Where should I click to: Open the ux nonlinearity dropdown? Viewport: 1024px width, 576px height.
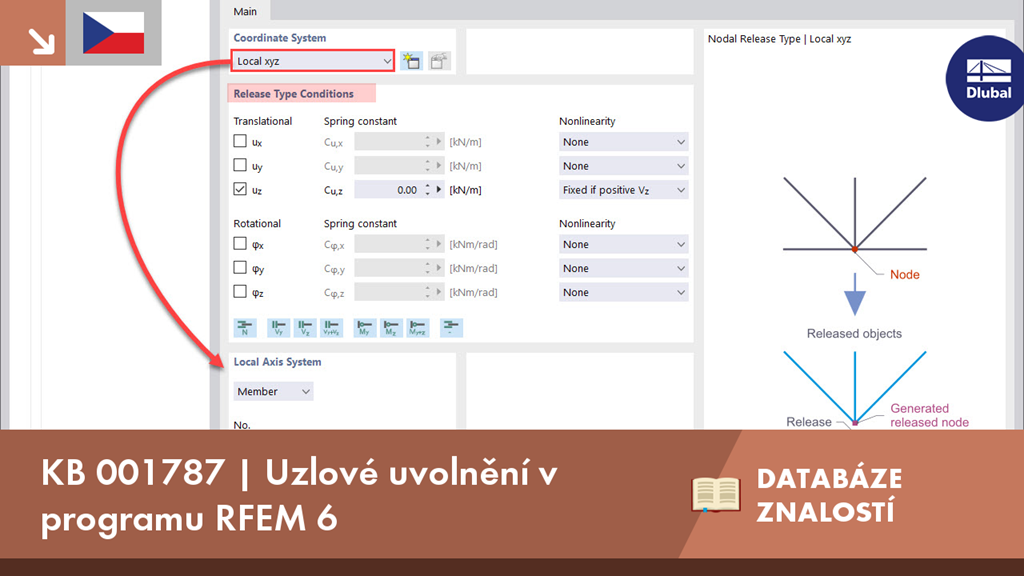click(x=623, y=142)
